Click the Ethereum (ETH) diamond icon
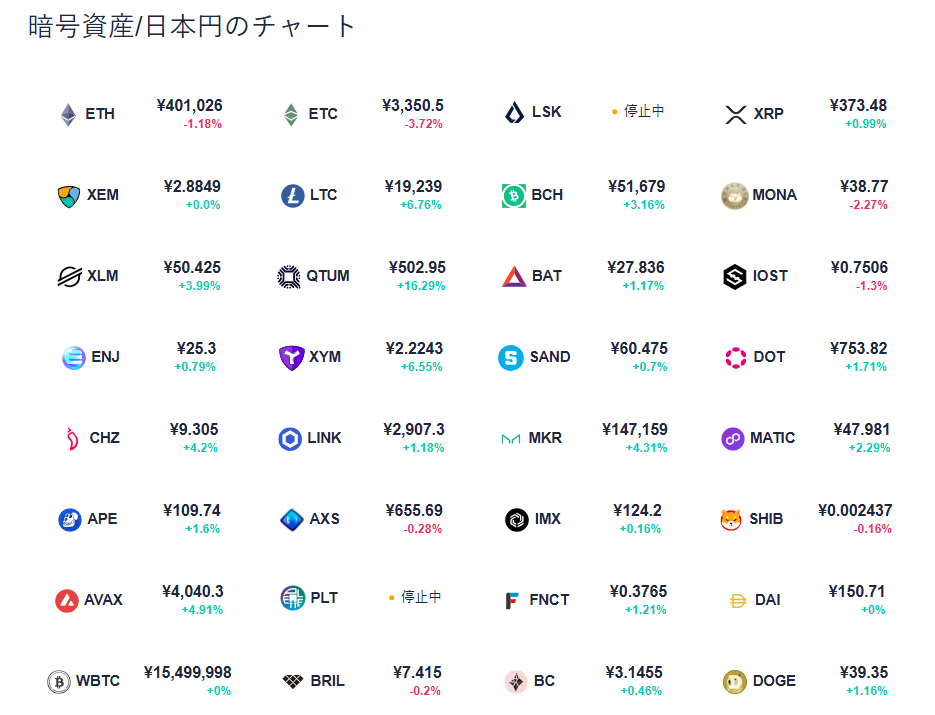 [68, 114]
